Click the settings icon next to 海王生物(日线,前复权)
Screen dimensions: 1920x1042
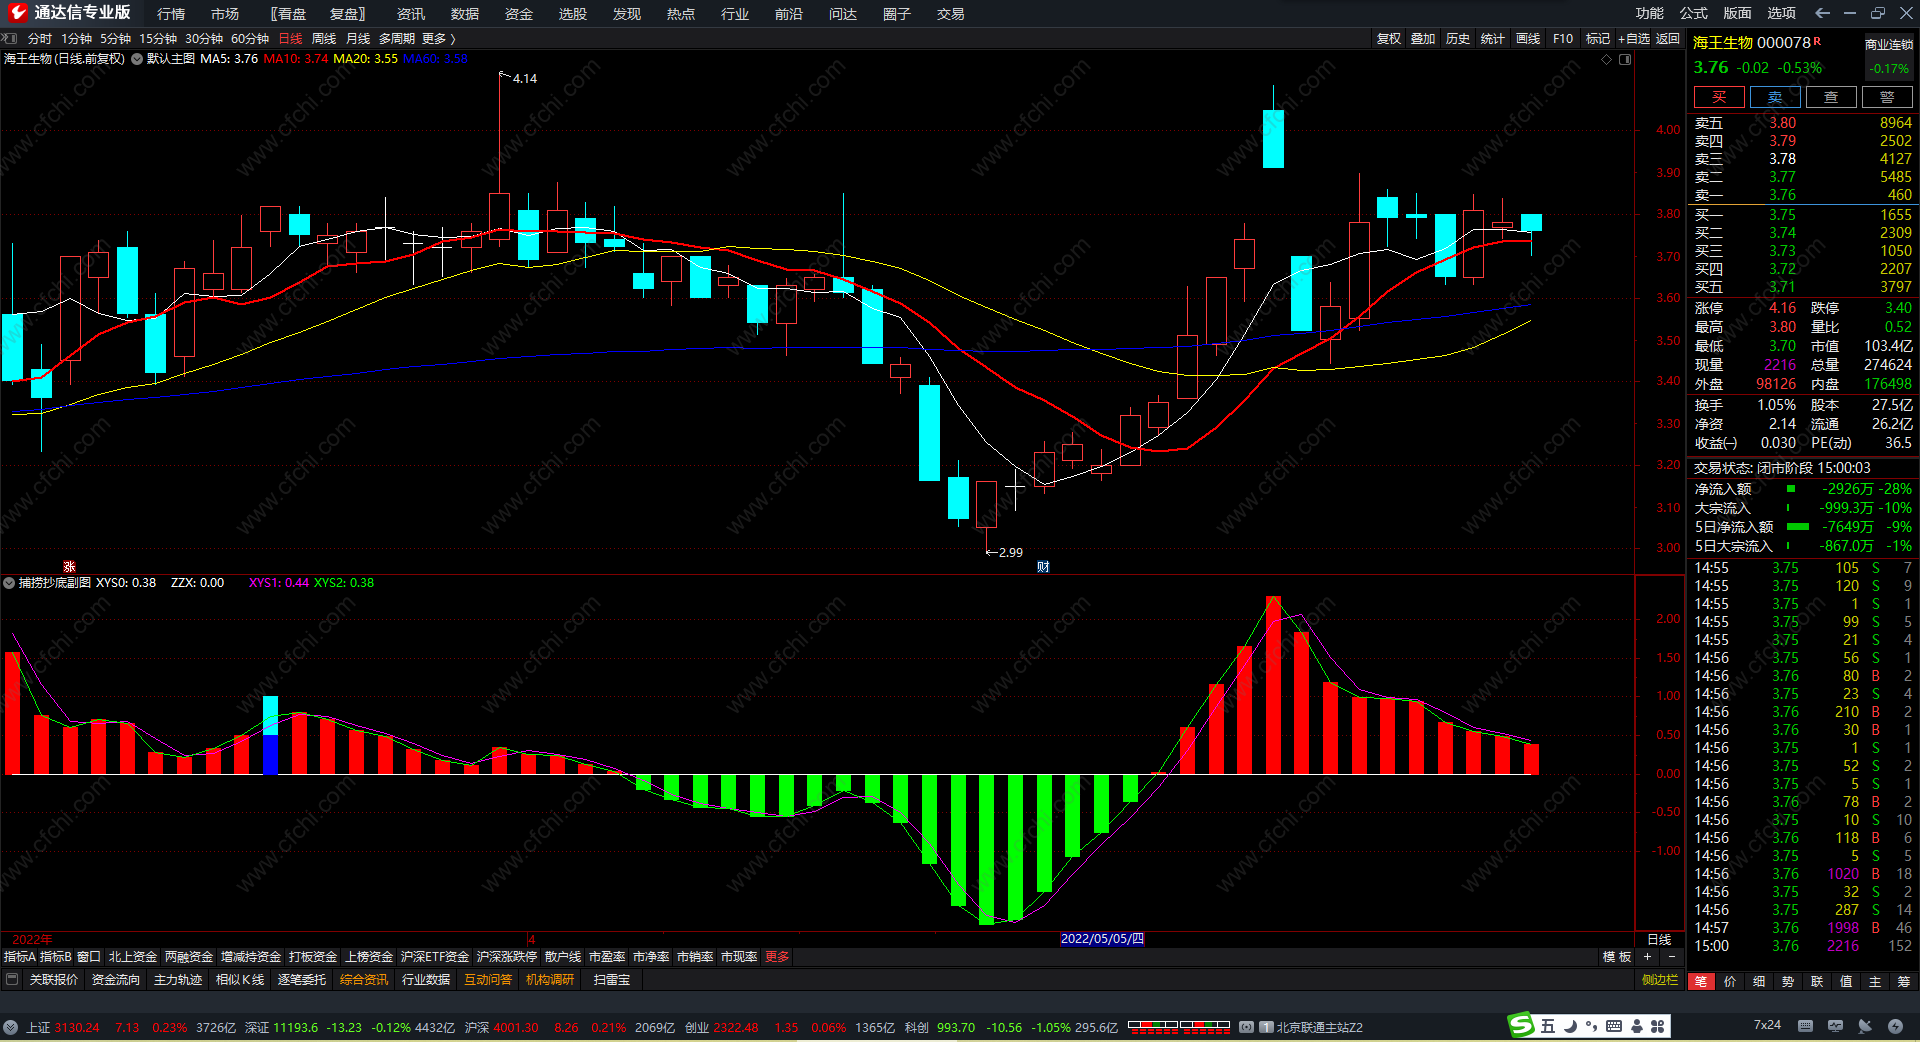tap(137, 59)
